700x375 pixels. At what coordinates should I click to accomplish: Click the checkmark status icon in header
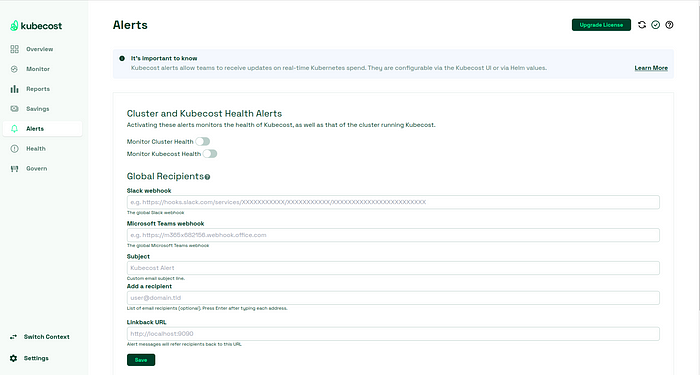click(655, 25)
